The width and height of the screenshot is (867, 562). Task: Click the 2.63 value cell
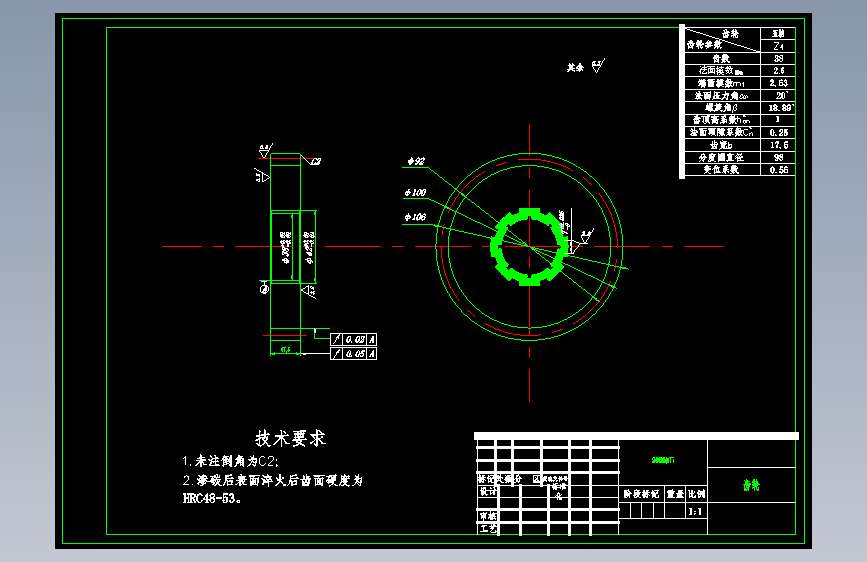[x=778, y=83]
